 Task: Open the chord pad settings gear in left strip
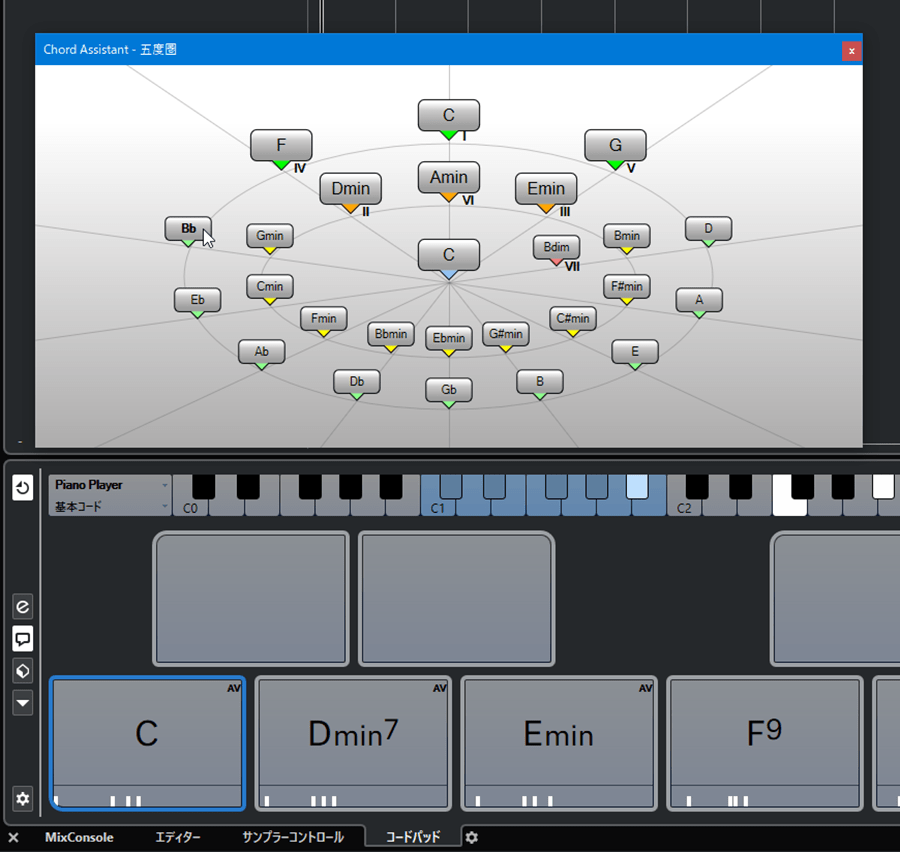tap(22, 799)
